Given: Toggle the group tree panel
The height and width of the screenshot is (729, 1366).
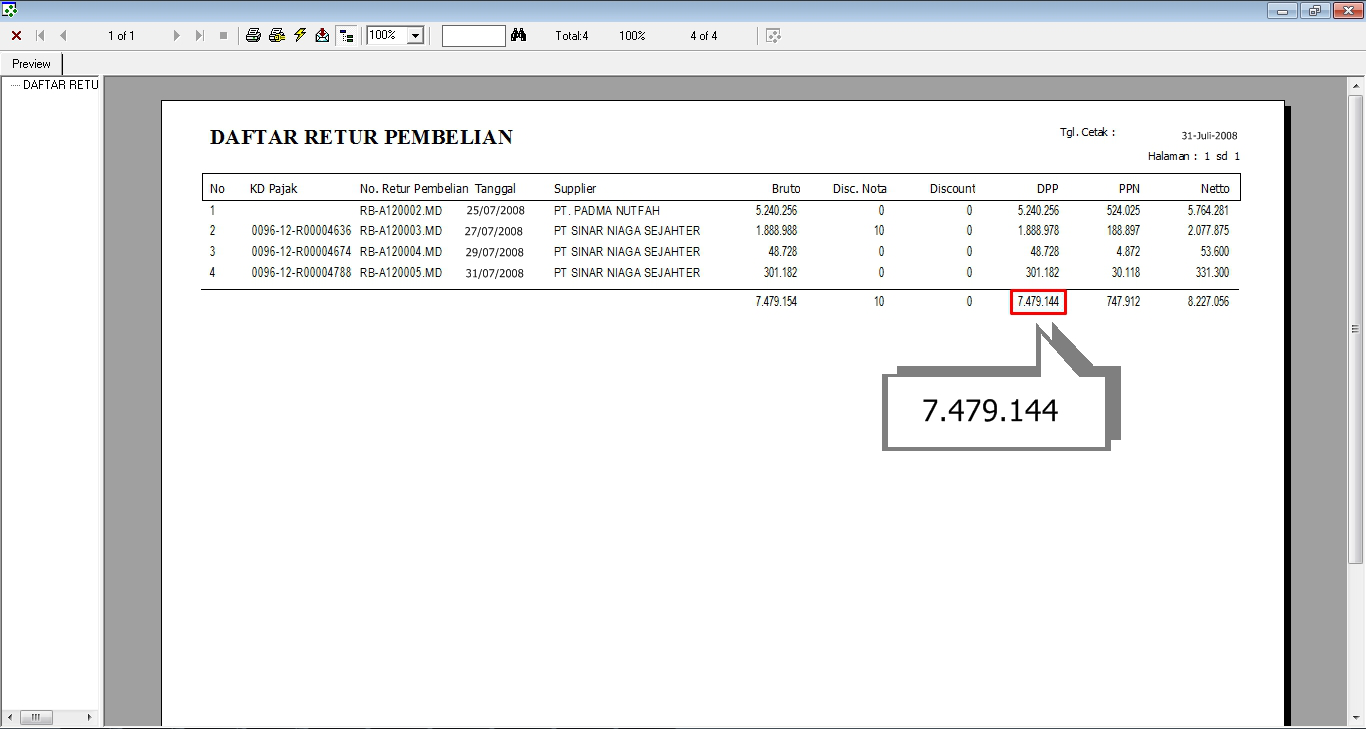Looking at the screenshot, I should [346, 36].
